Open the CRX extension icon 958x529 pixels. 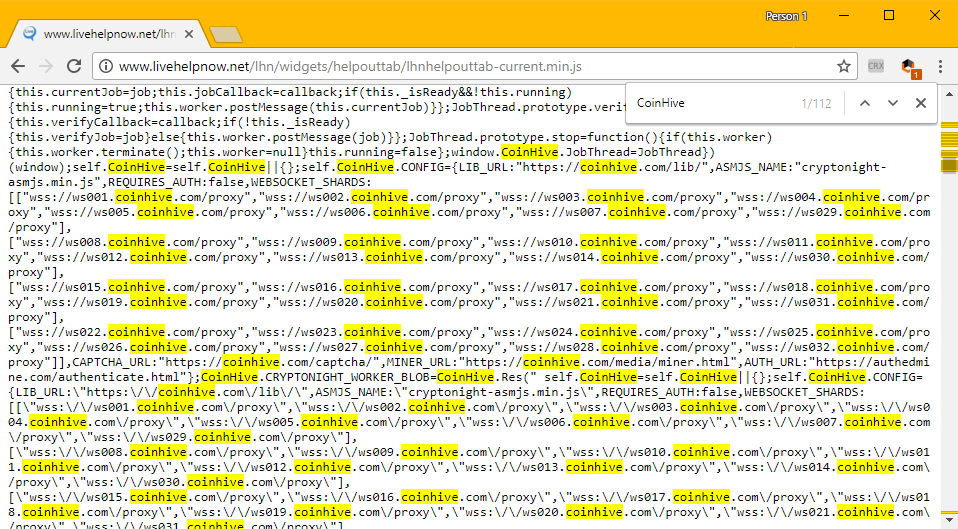tap(876, 66)
